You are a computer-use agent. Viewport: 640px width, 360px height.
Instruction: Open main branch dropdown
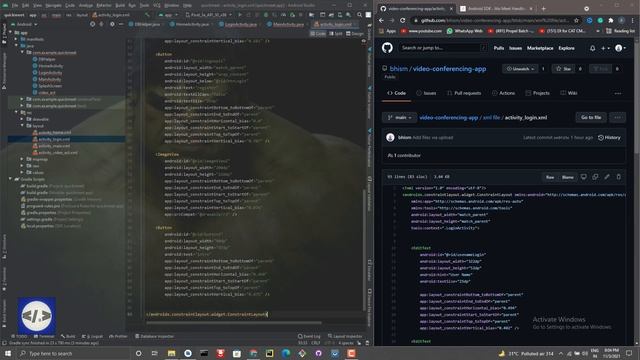pos(400,118)
